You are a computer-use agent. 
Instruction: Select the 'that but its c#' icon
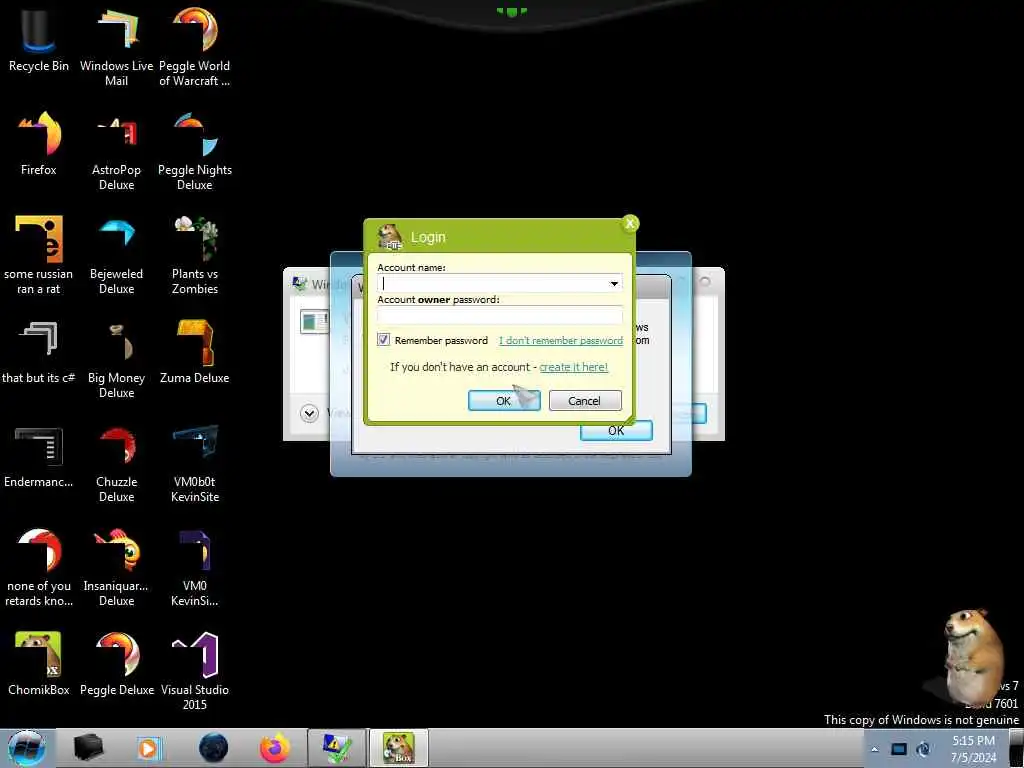(x=39, y=351)
